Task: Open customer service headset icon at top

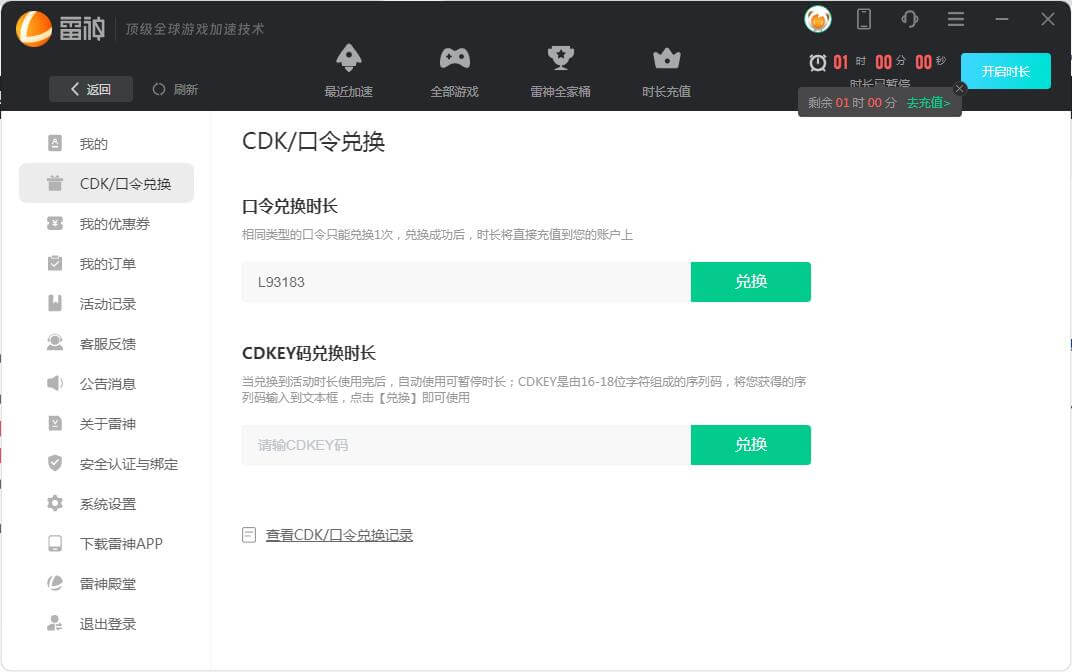Action: [x=909, y=19]
